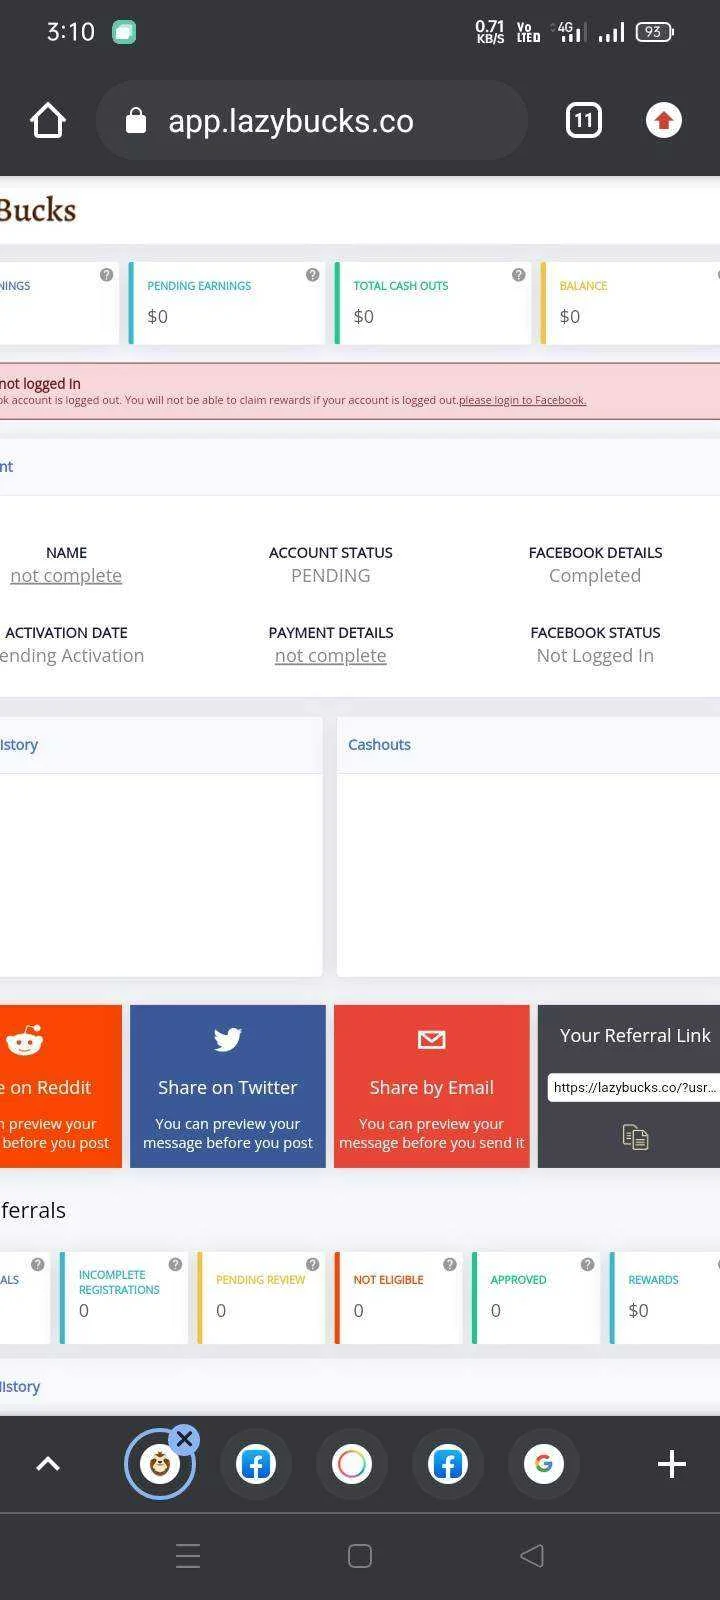Click 'not complete' under Payment Details
This screenshot has height=1600, width=720.
[330, 656]
